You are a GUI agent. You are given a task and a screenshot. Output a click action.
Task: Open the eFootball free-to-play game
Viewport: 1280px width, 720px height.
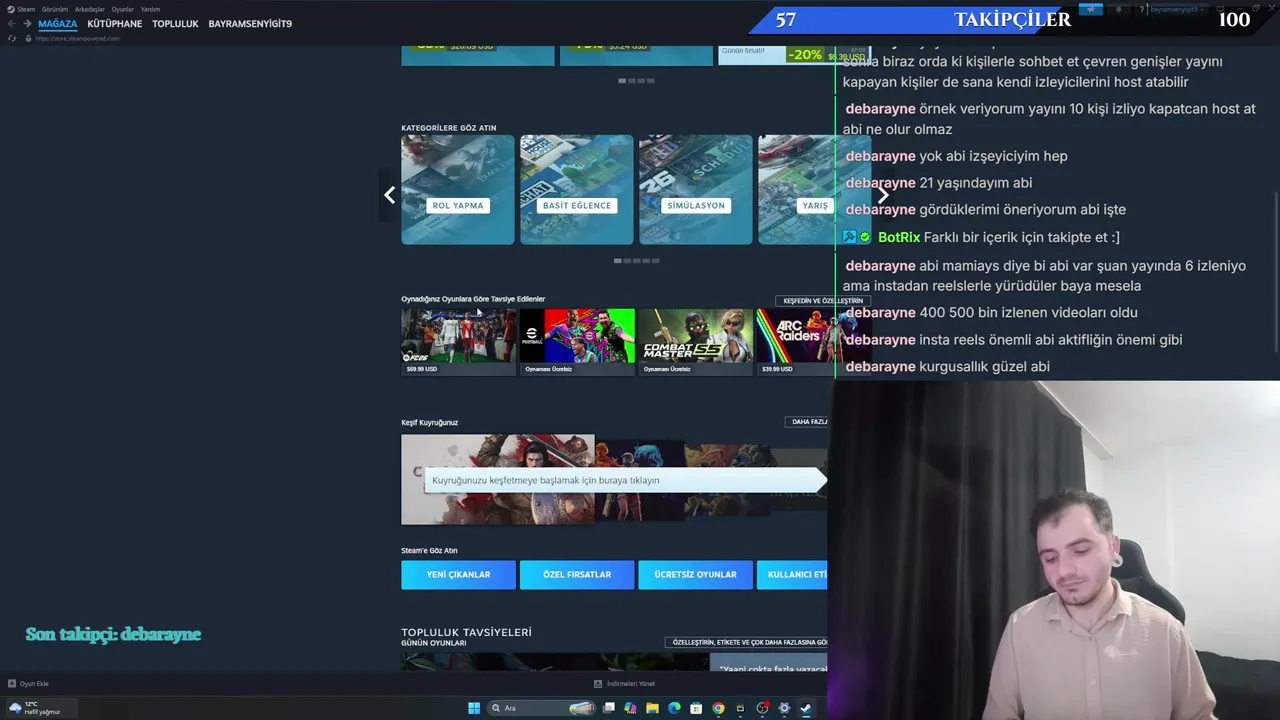point(577,342)
